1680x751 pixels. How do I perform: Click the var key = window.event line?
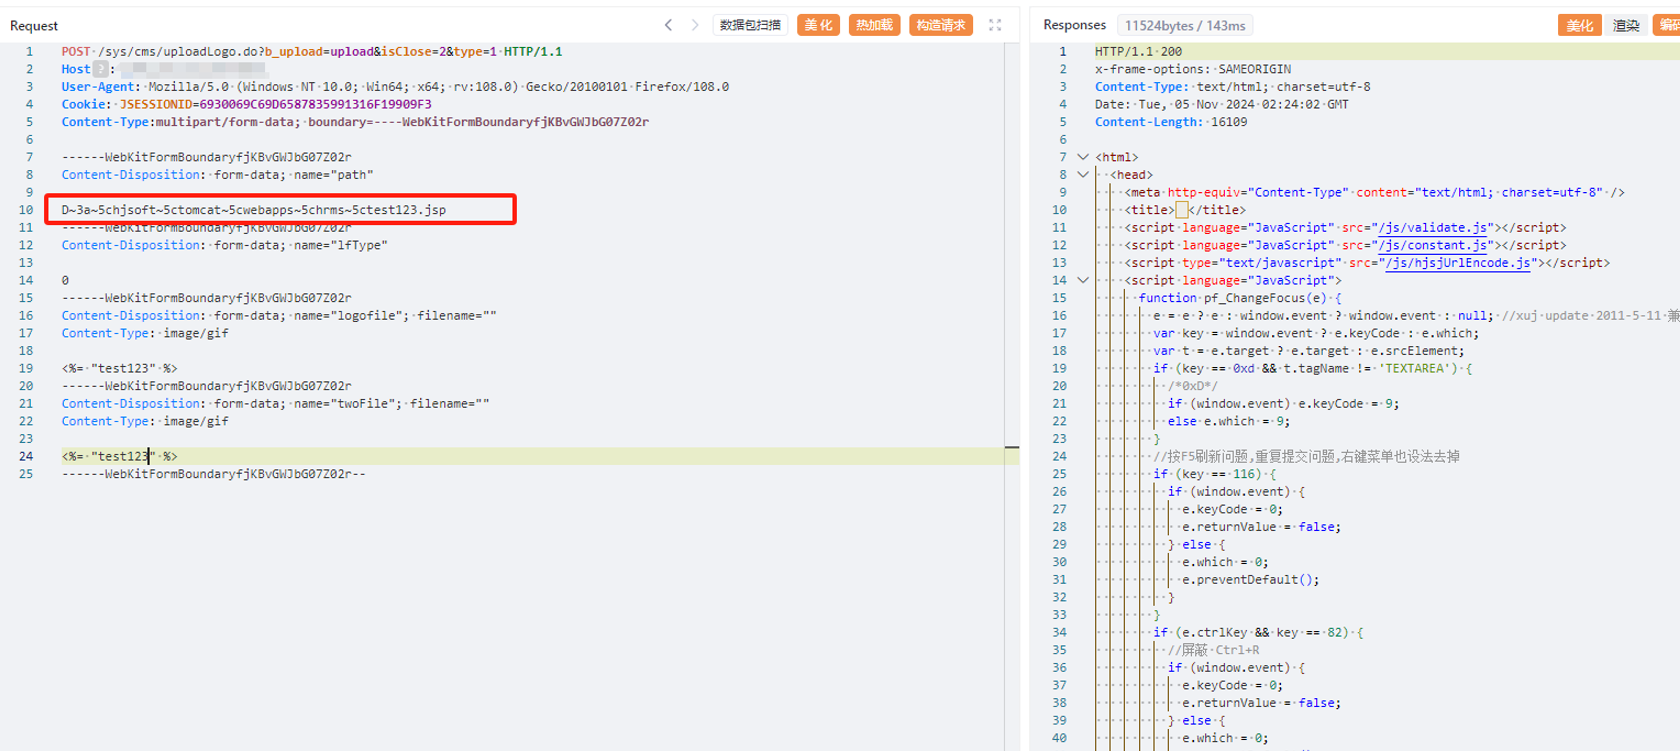click(1315, 334)
